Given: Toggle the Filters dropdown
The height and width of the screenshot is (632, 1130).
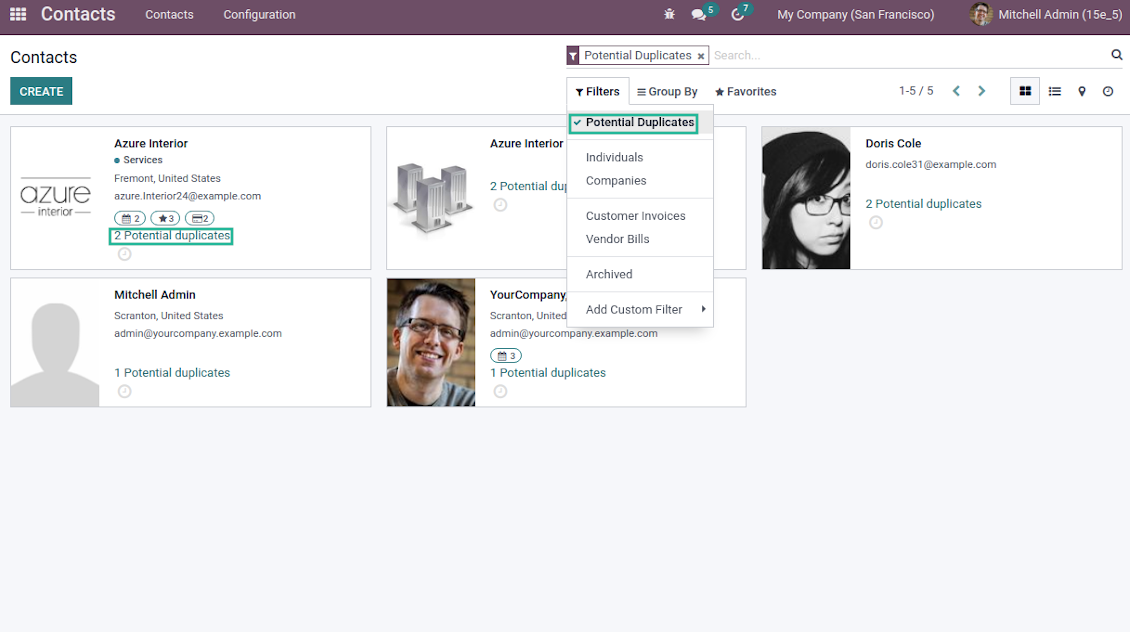Looking at the screenshot, I should pos(597,92).
